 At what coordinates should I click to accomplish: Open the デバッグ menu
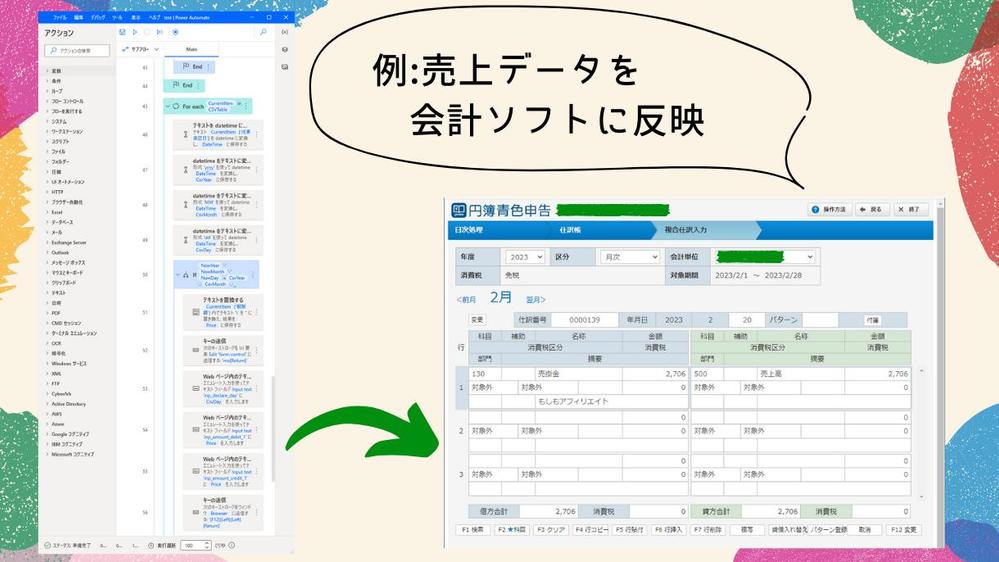(x=98, y=17)
